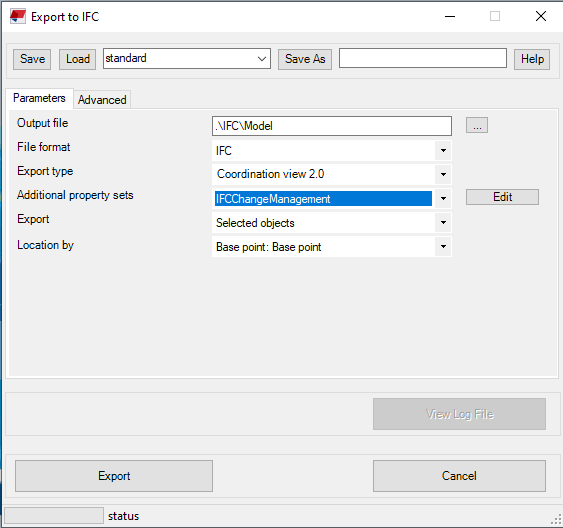Click the Export button
The width and height of the screenshot is (563, 528).
[x=114, y=476]
